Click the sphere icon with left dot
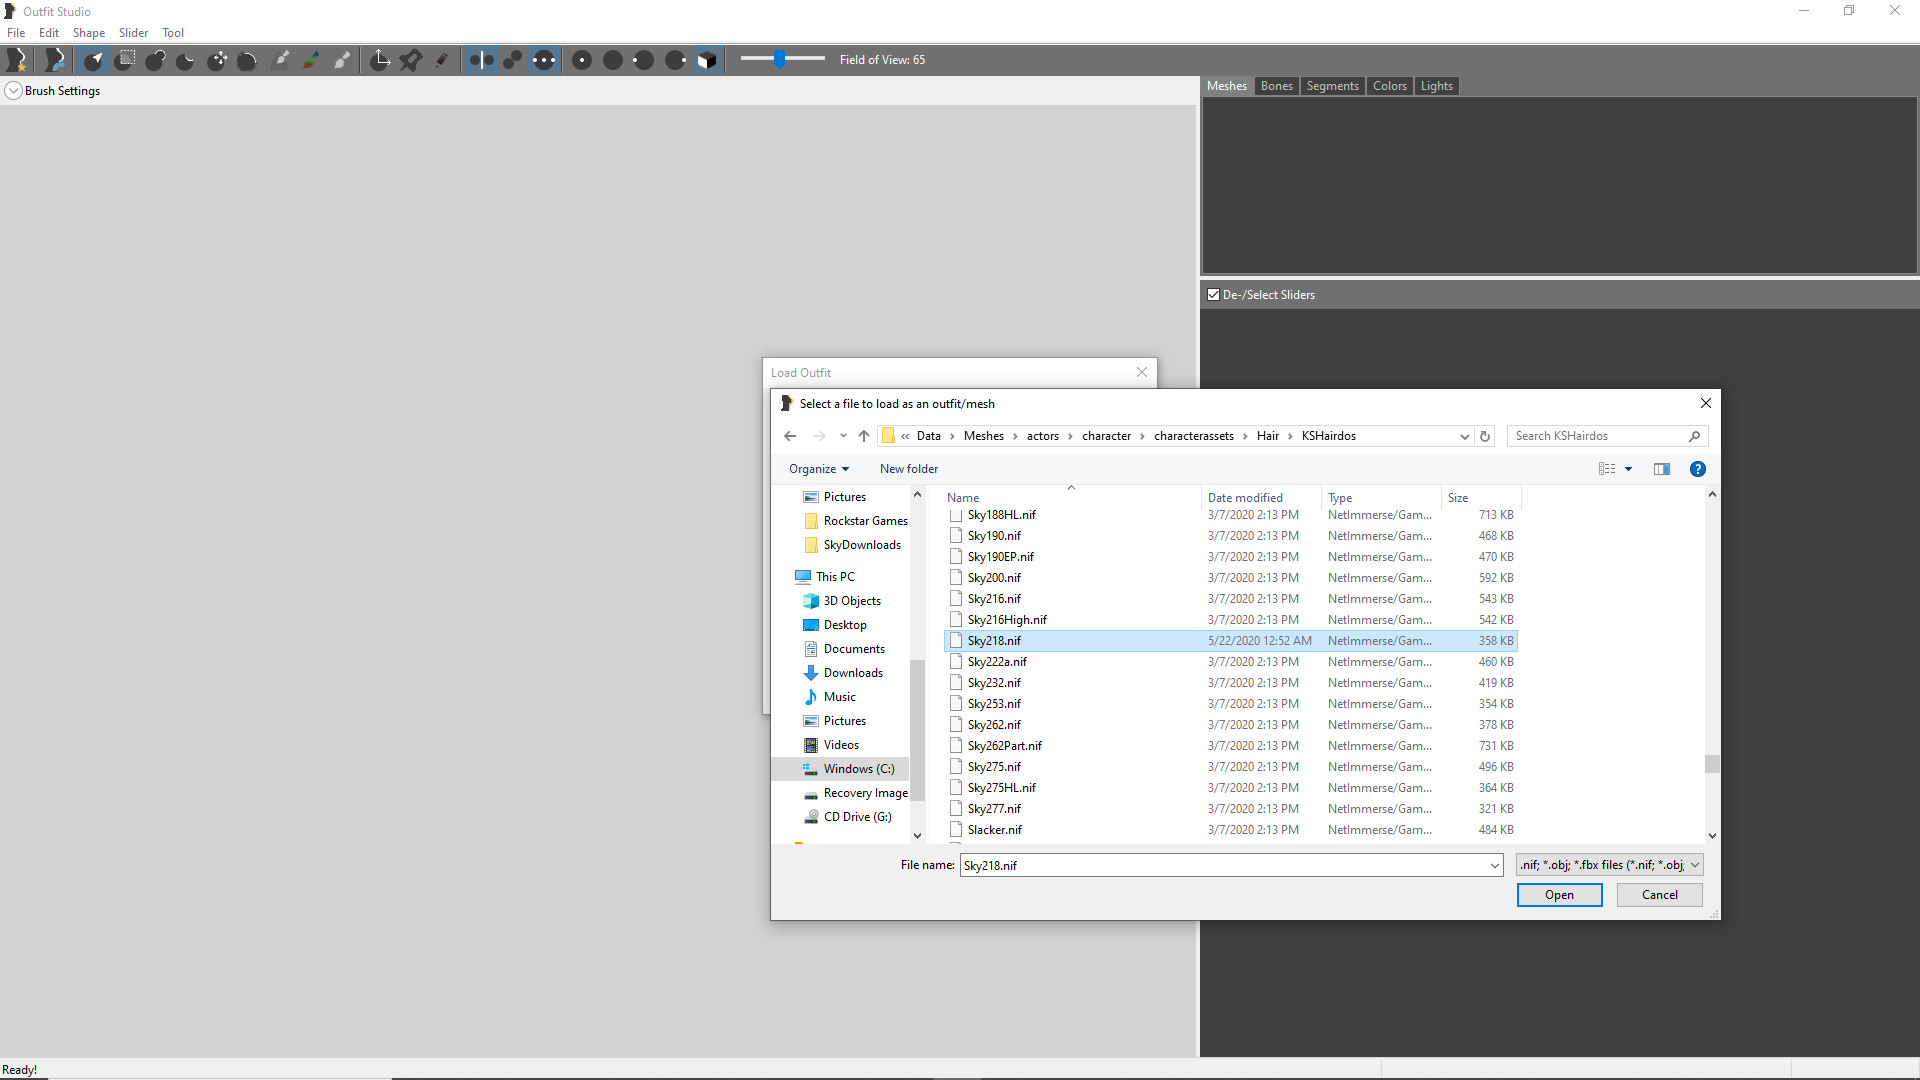 coord(644,60)
